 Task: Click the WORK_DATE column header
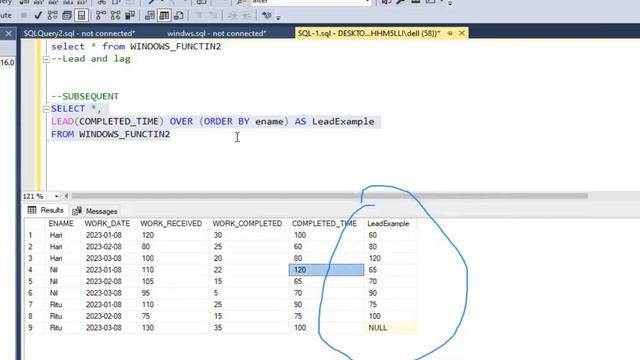click(x=107, y=224)
